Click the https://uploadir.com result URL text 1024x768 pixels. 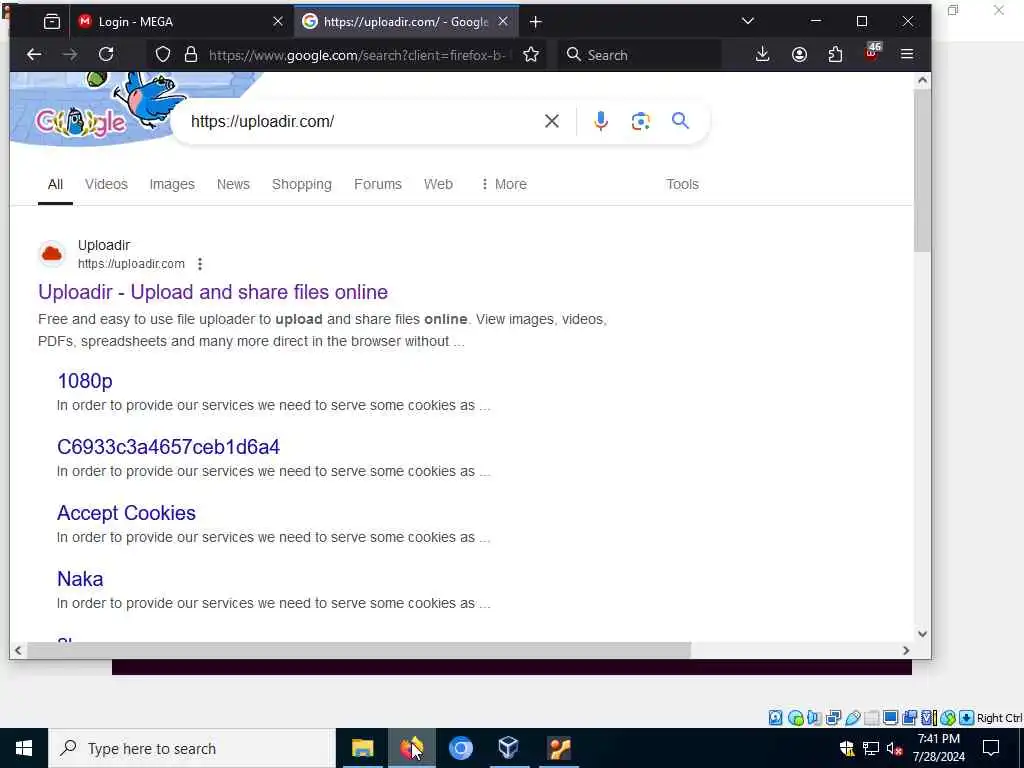tap(131, 264)
